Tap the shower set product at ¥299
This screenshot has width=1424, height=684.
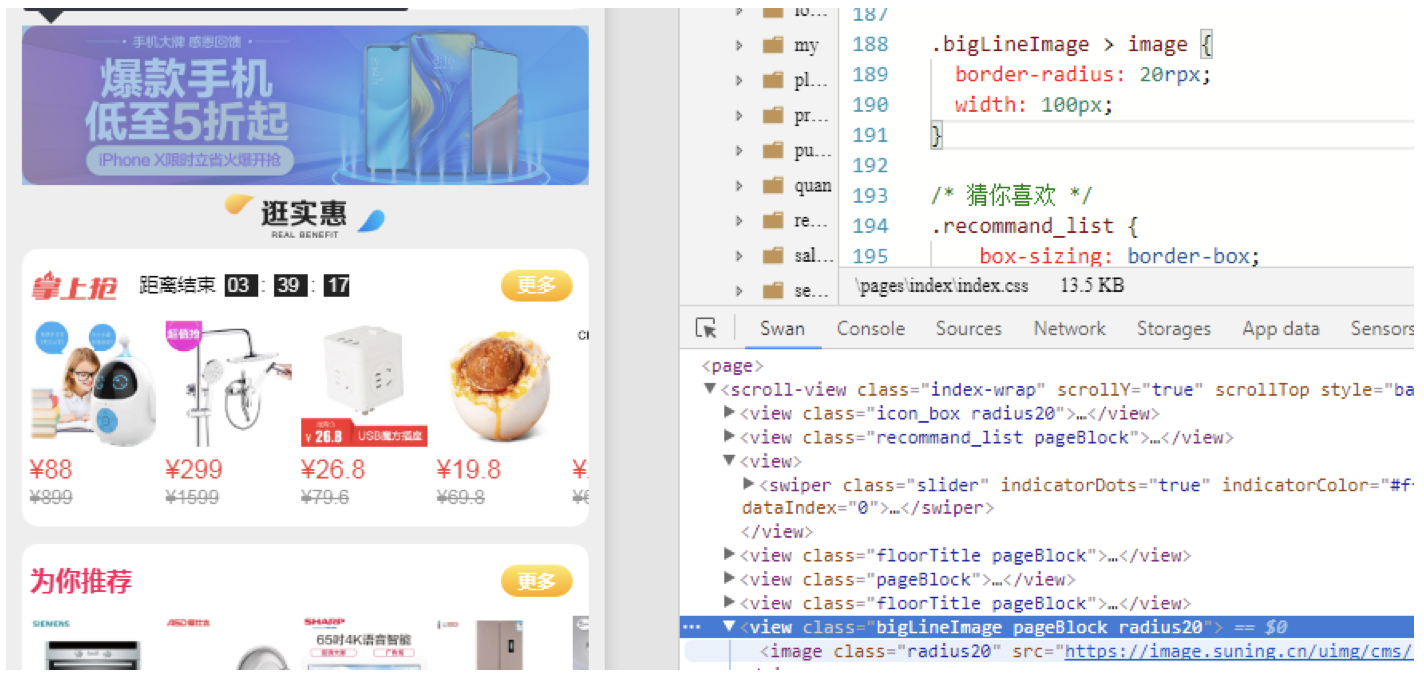[x=229, y=385]
